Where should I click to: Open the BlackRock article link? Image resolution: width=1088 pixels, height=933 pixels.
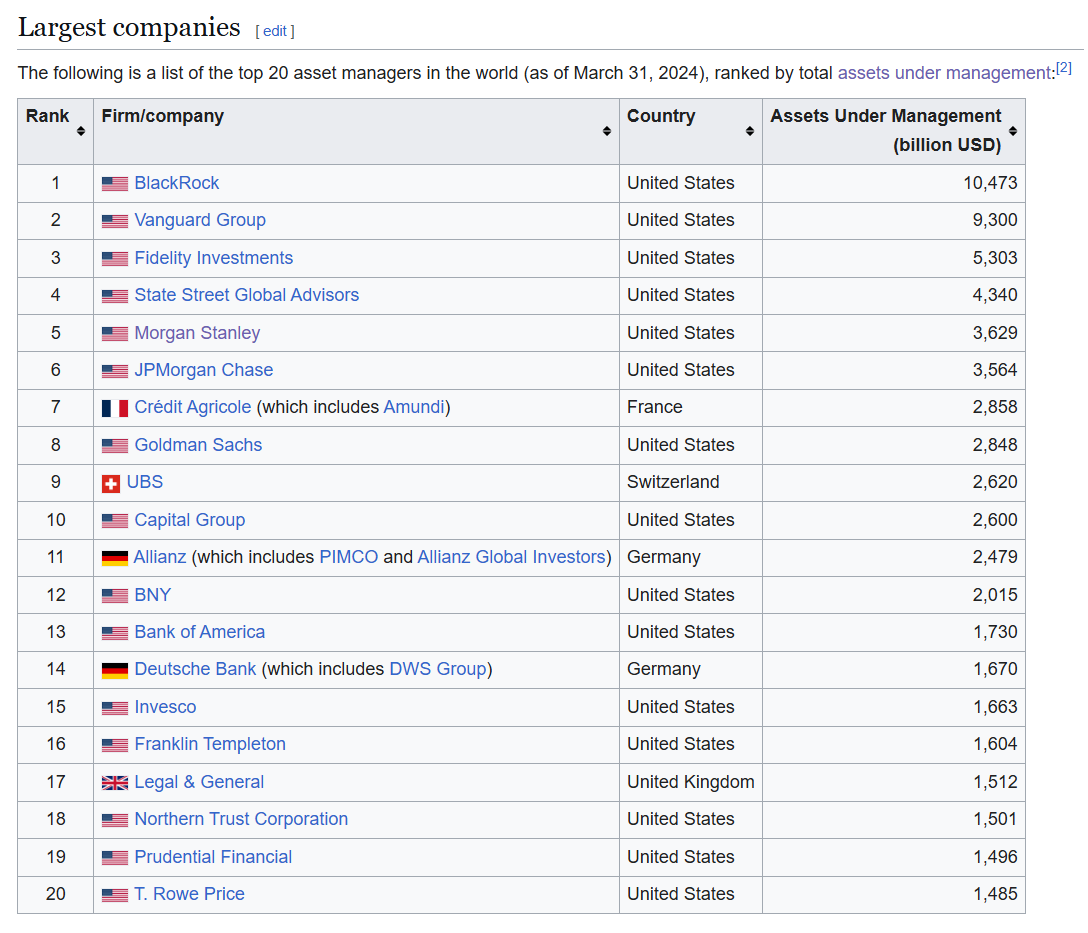(x=176, y=183)
